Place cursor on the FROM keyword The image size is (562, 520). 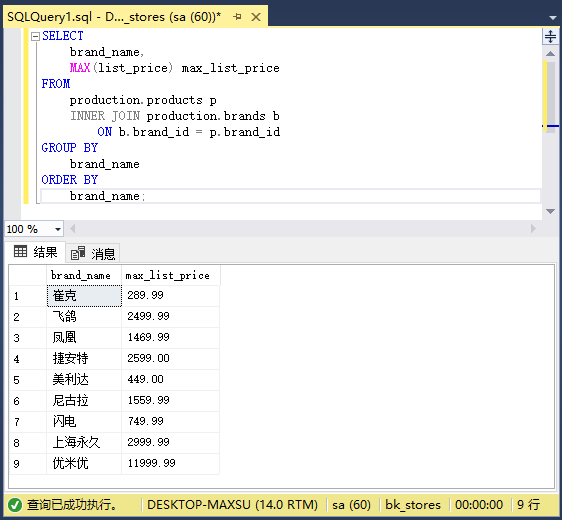pyautogui.click(x=56, y=84)
